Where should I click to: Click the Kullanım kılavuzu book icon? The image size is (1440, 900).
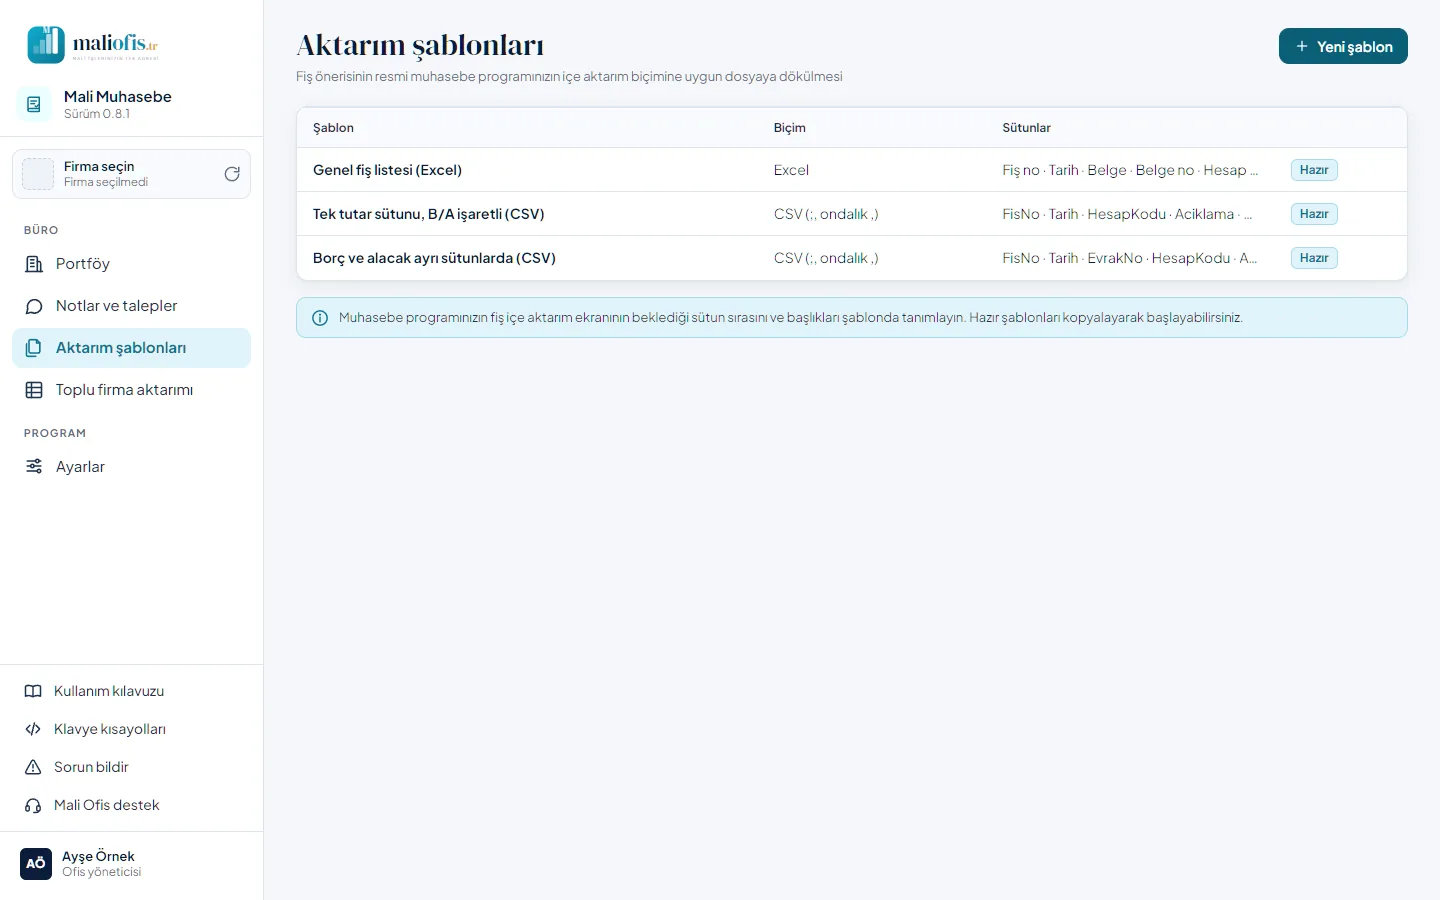click(33, 691)
